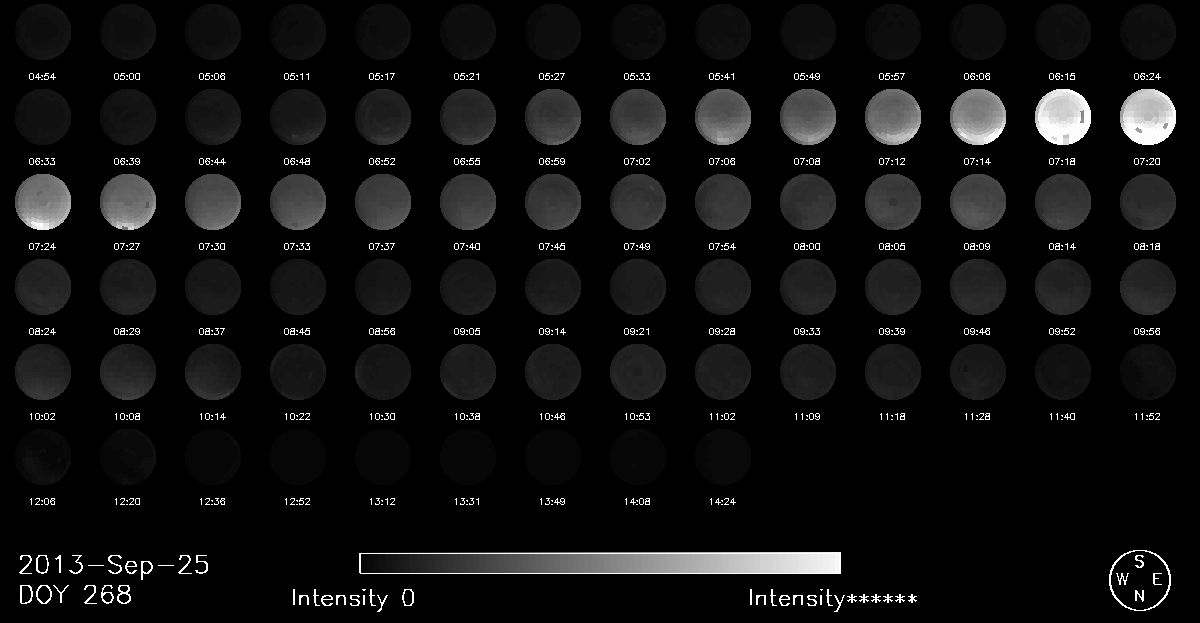Select the last disk image at 14:24
This screenshot has width=1200, height=623.
pyautogui.click(x=722, y=457)
